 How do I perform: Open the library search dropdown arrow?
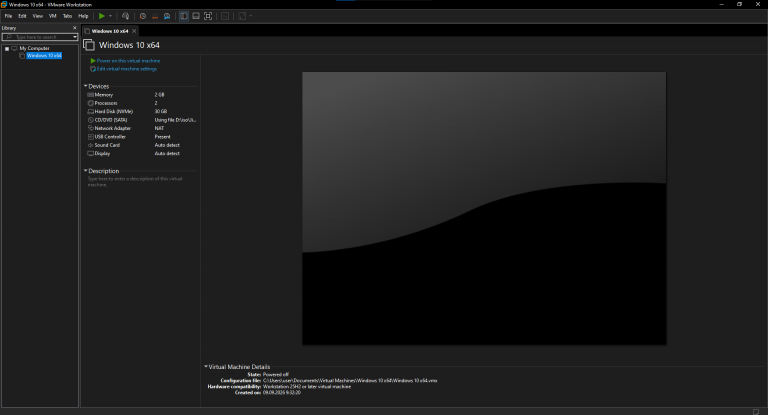click(x=75, y=37)
